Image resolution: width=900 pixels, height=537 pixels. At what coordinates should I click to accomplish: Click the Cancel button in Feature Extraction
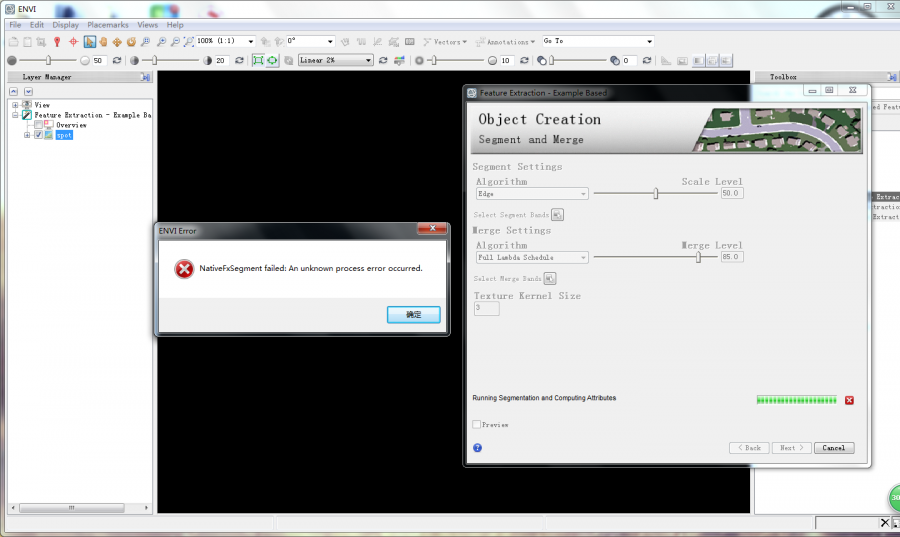pyautogui.click(x=834, y=448)
